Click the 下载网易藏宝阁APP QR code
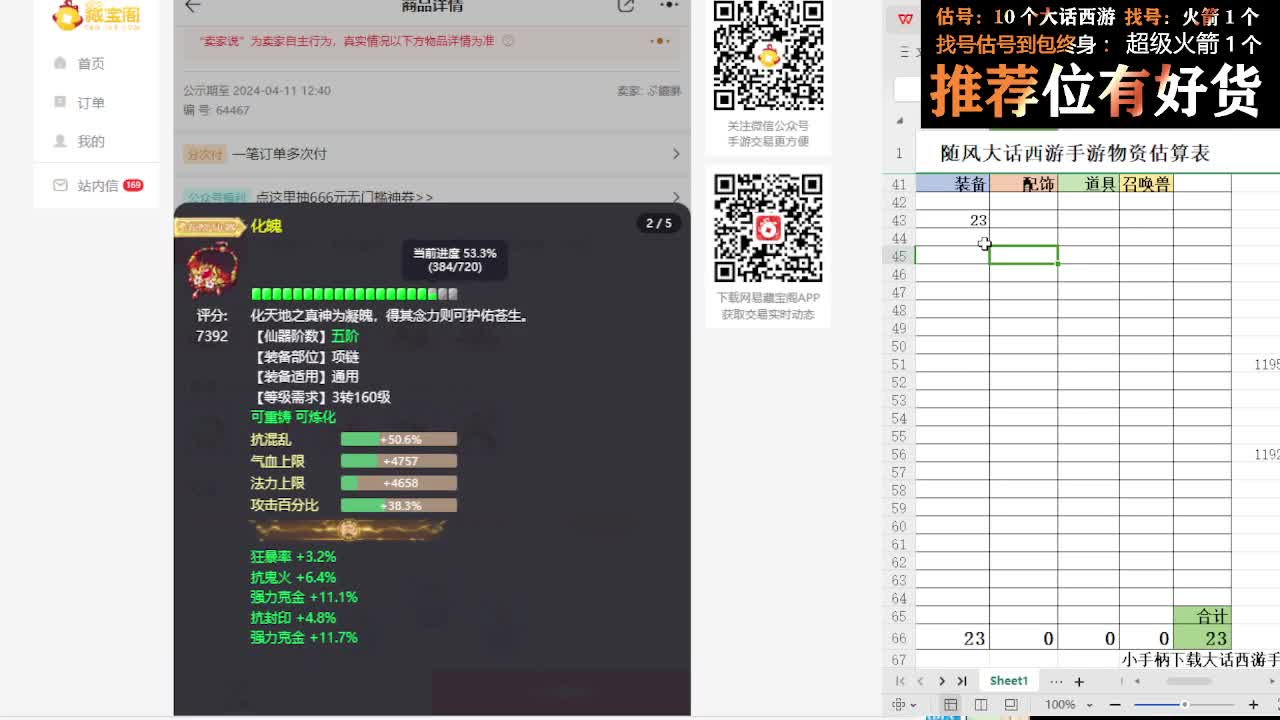This screenshot has height=720, width=1280. pos(768,228)
